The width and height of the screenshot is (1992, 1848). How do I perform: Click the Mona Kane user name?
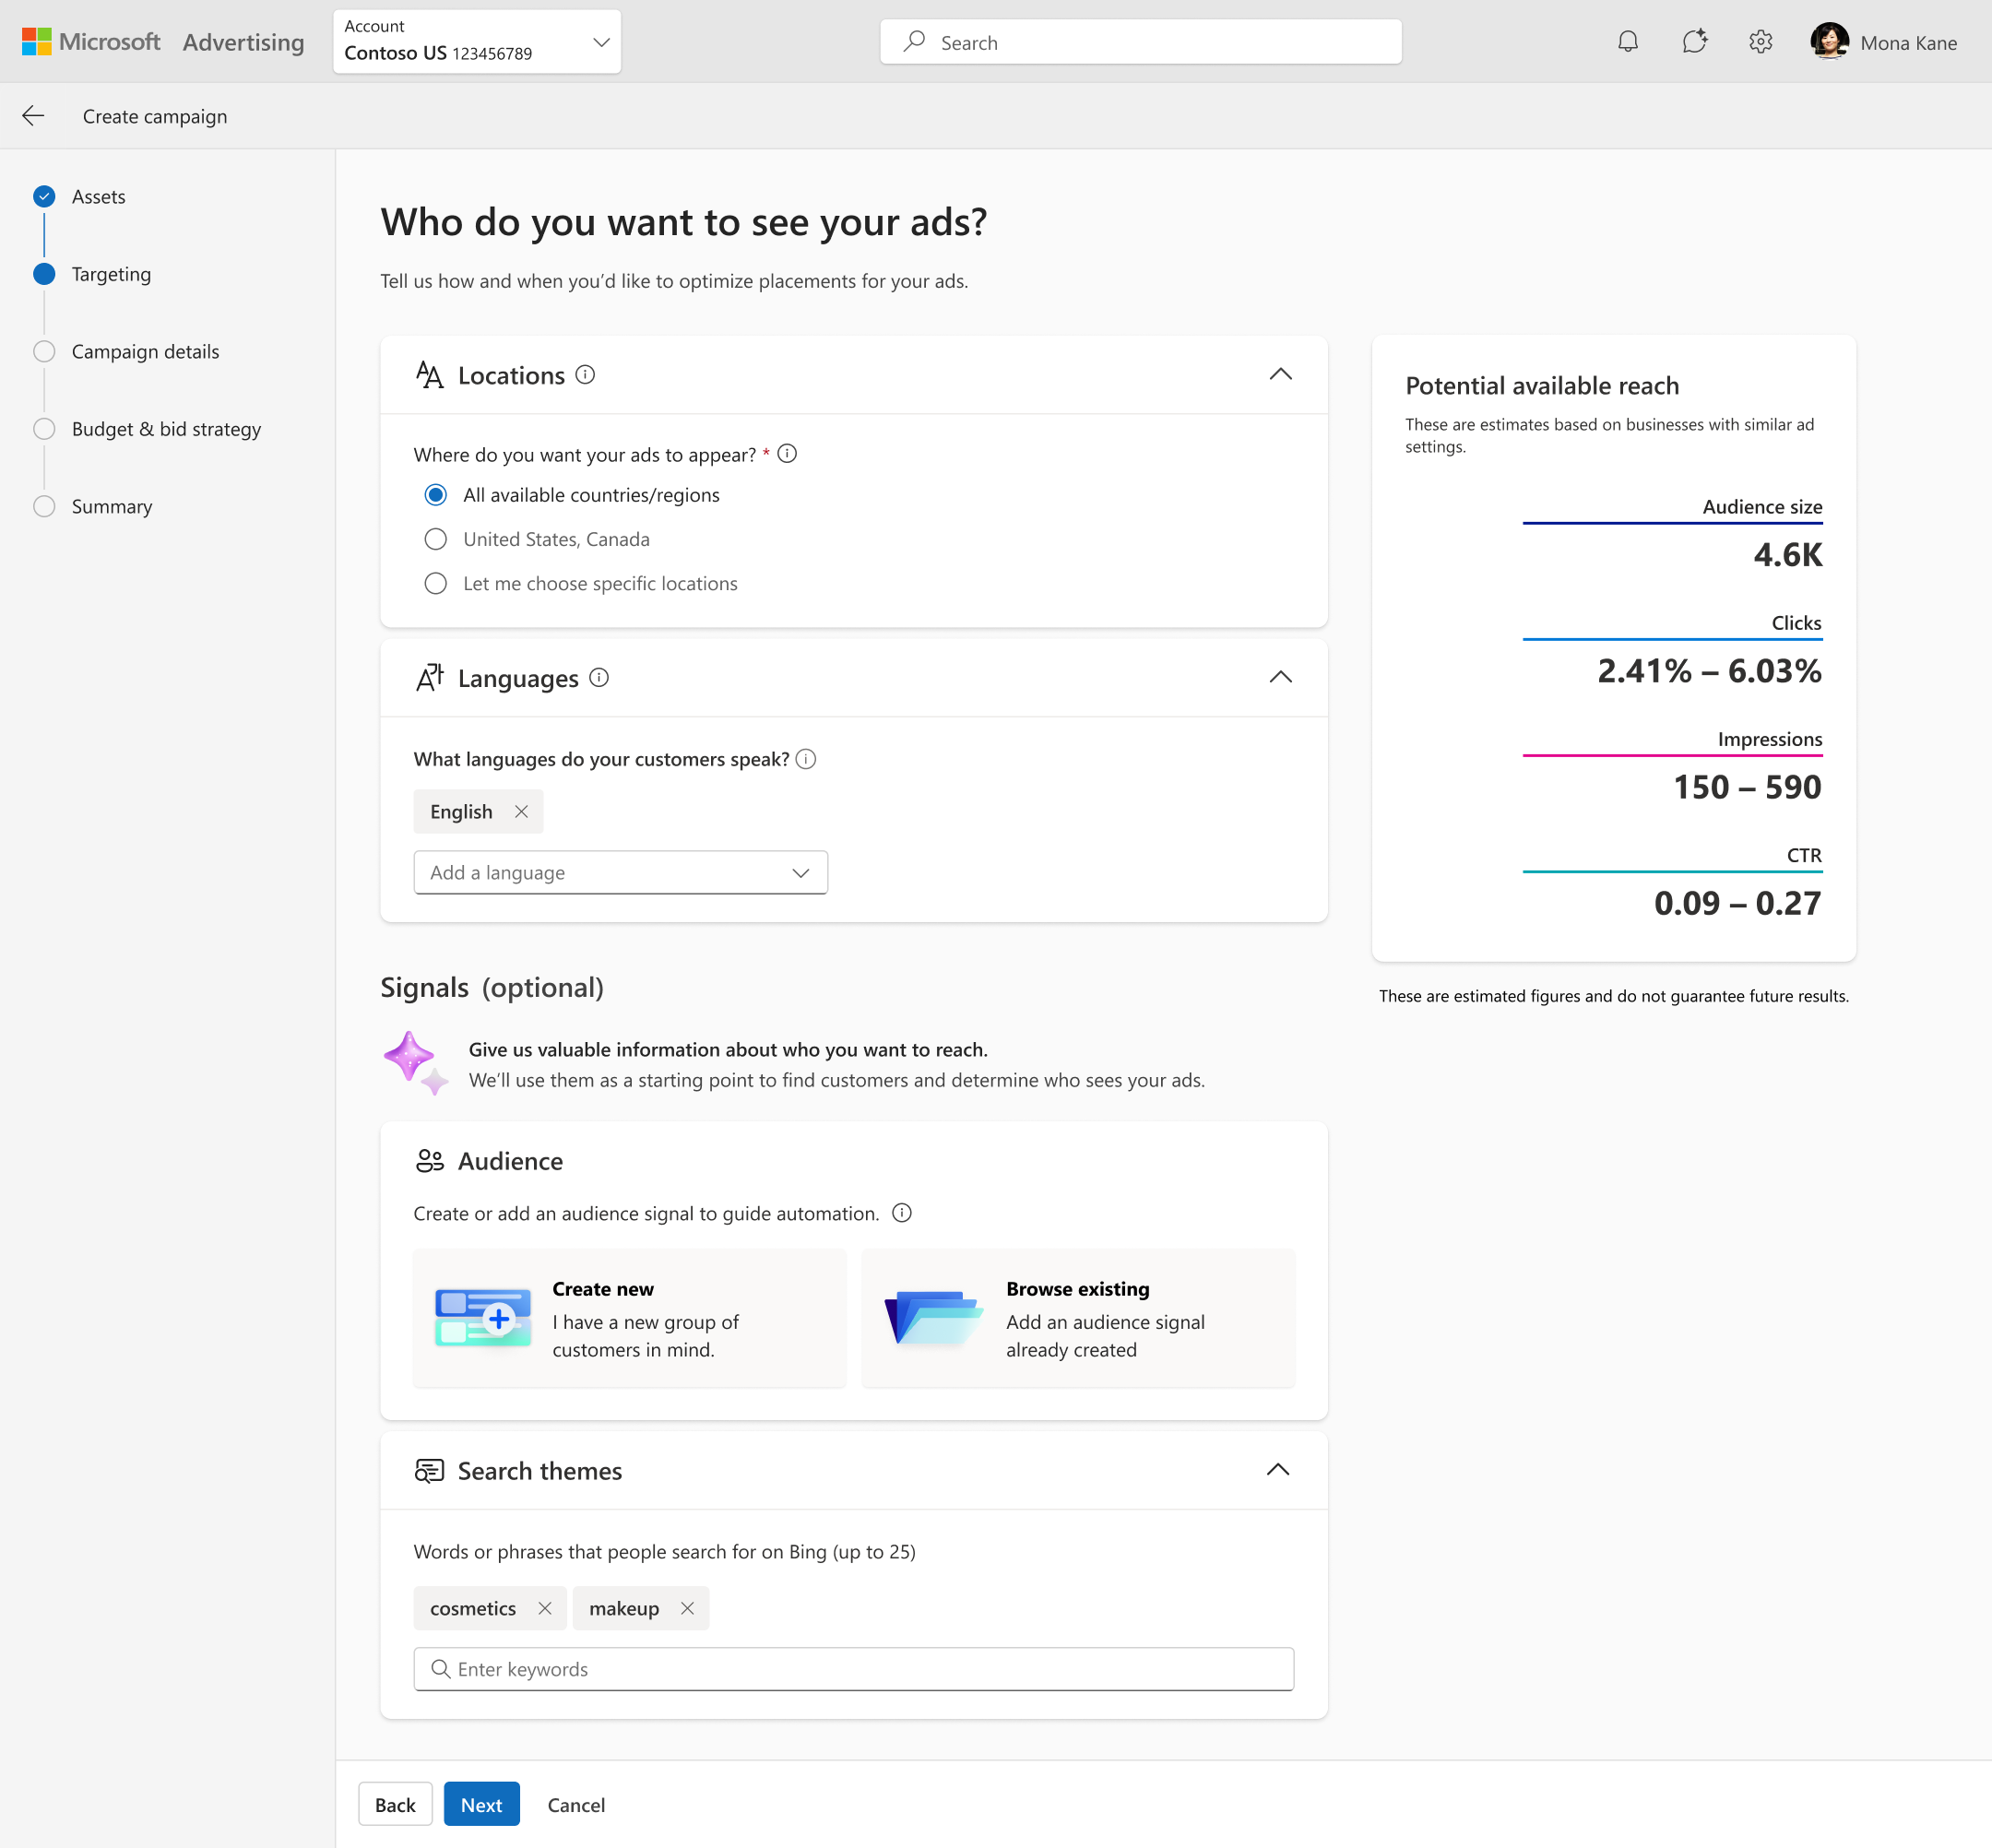tap(1909, 43)
